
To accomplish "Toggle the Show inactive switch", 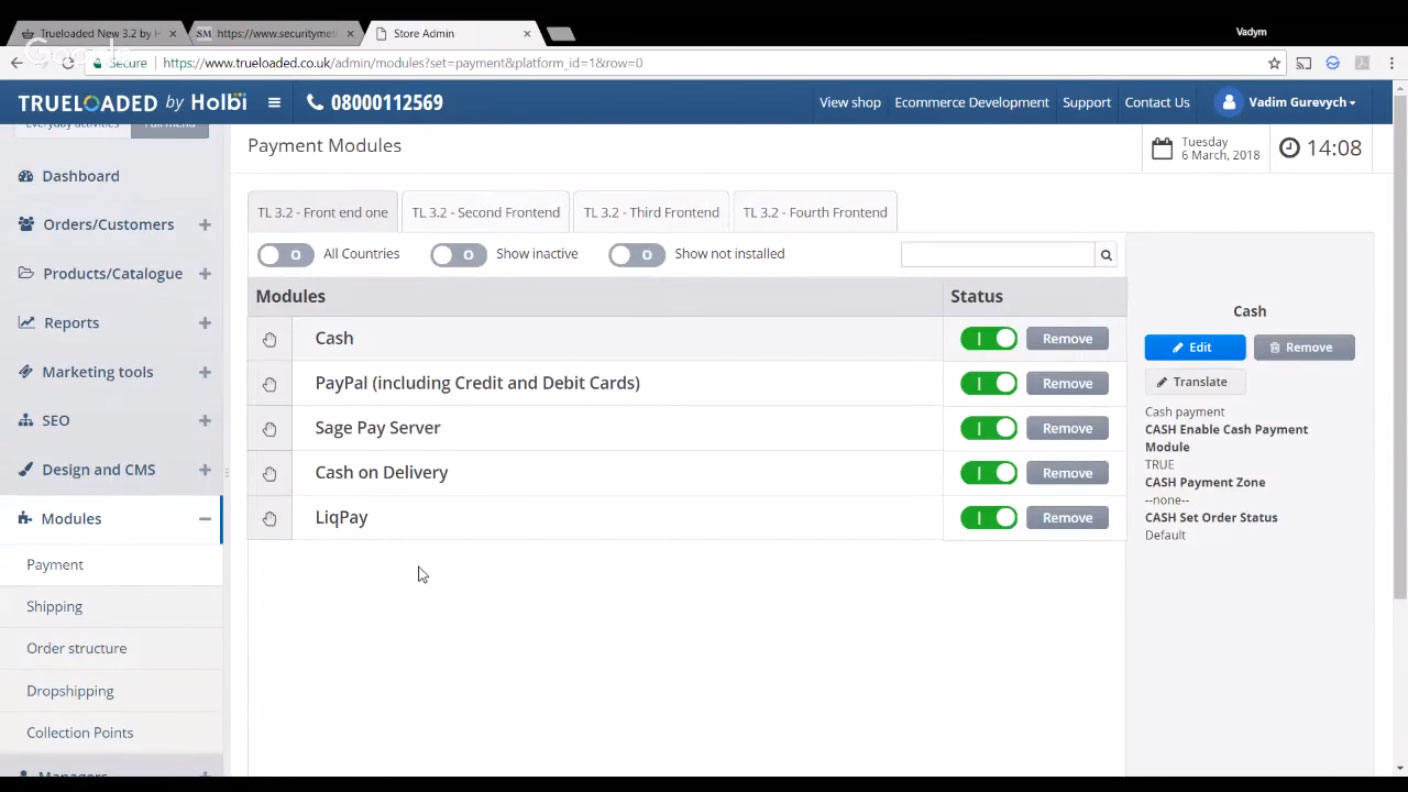I will (x=459, y=255).
